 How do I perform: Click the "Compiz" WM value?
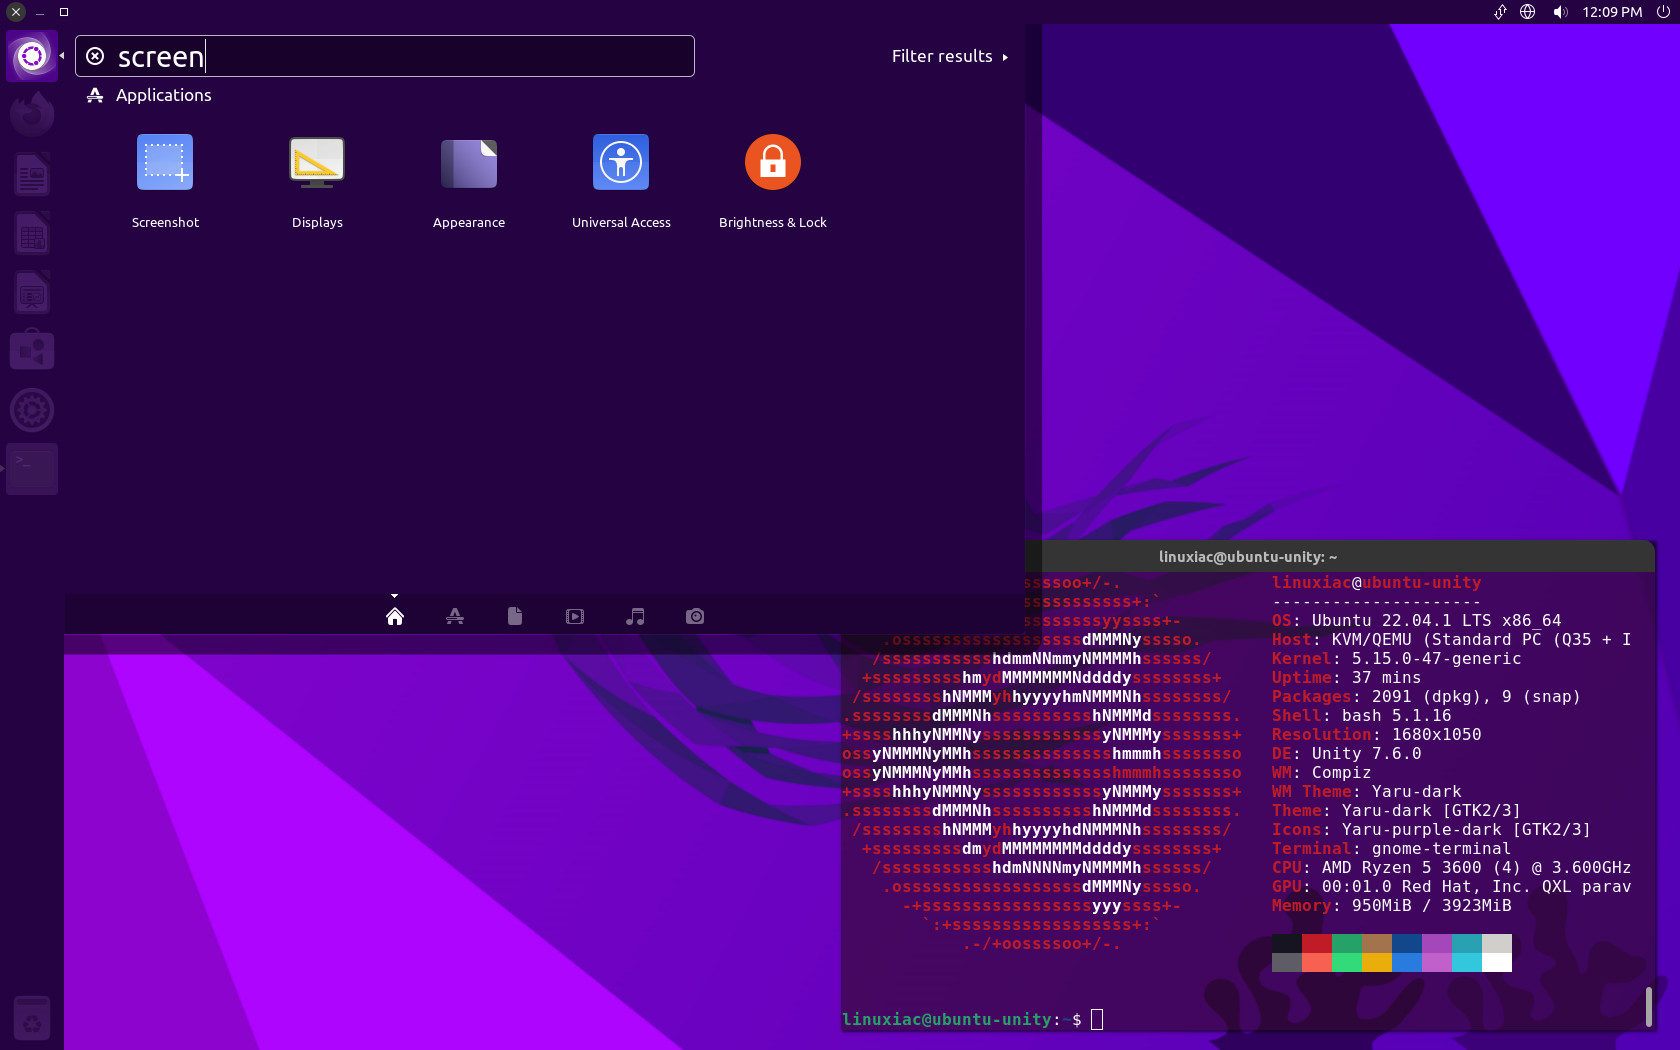coord(1341,772)
